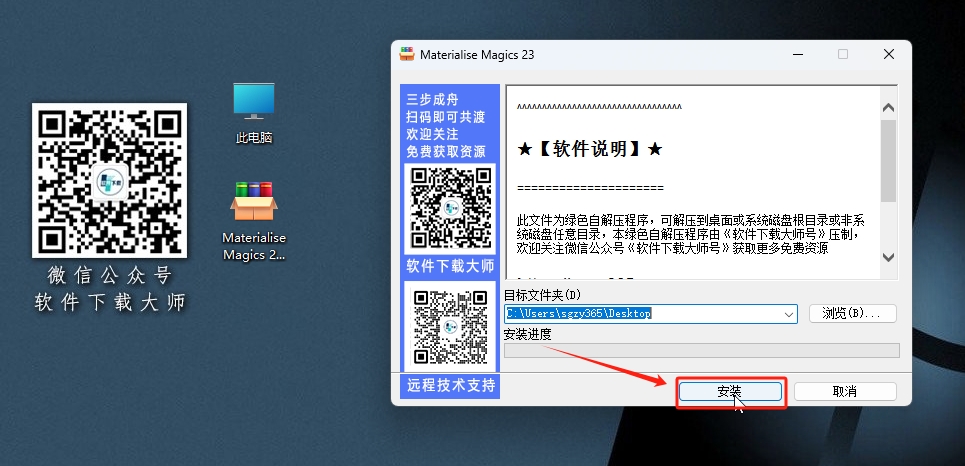Expand the destination folder dropdown arrow
The width and height of the screenshot is (965, 466).
pyautogui.click(x=789, y=314)
